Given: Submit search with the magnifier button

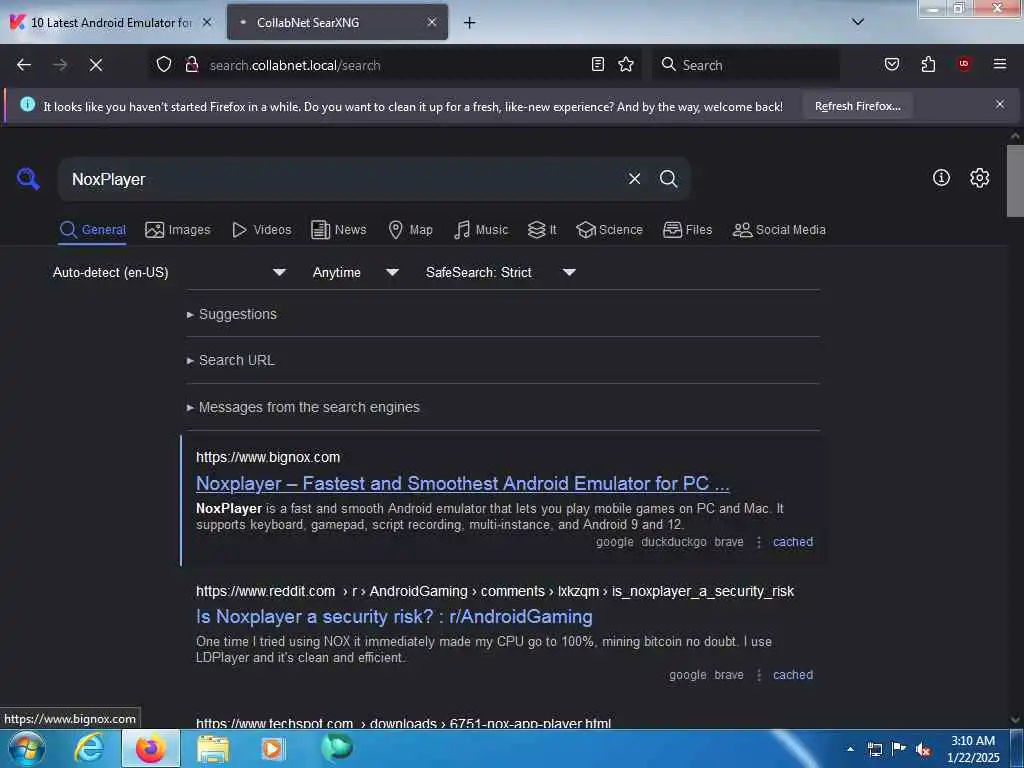Looking at the screenshot, I should [x=668, y=179].
